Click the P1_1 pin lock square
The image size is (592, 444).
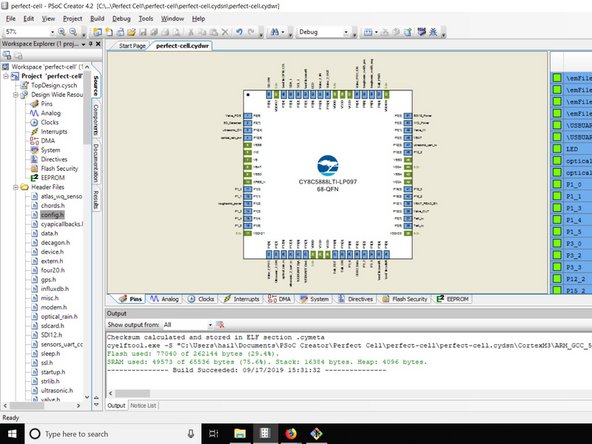(x=557, y=196)
